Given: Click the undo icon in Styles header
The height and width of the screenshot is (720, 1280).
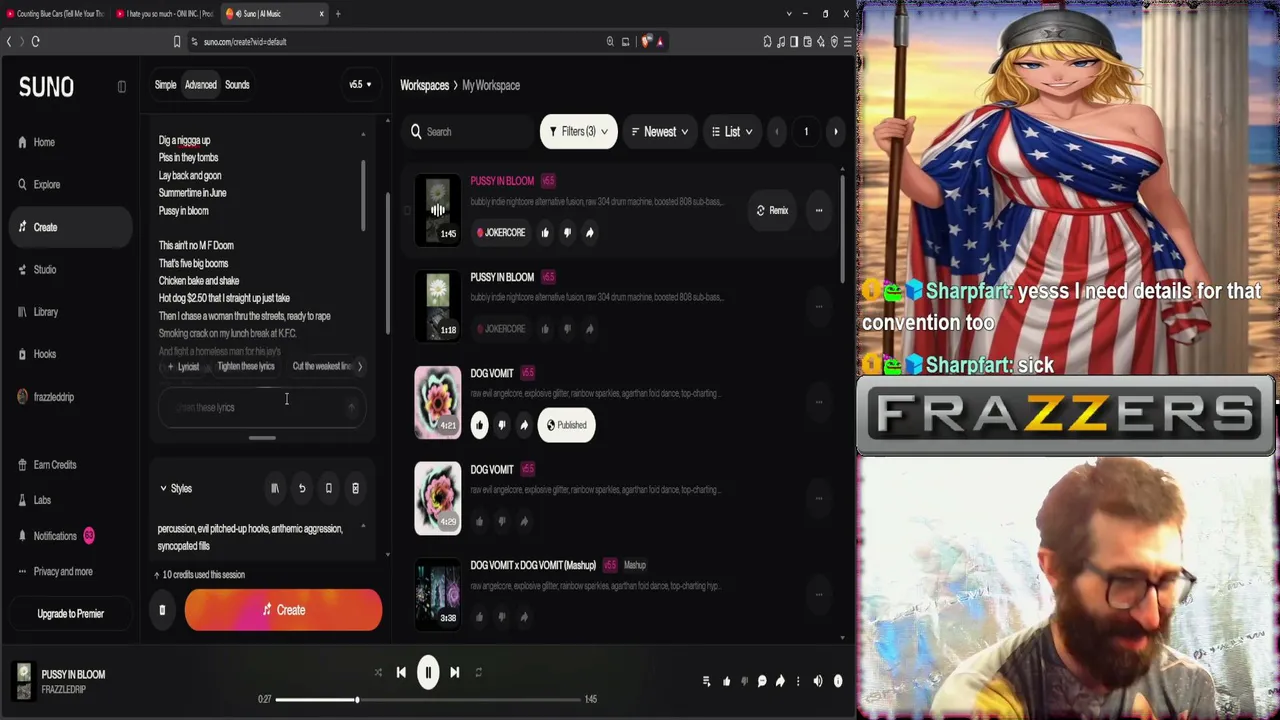Looking at the screenshot, I should click(x=302, y=488).
